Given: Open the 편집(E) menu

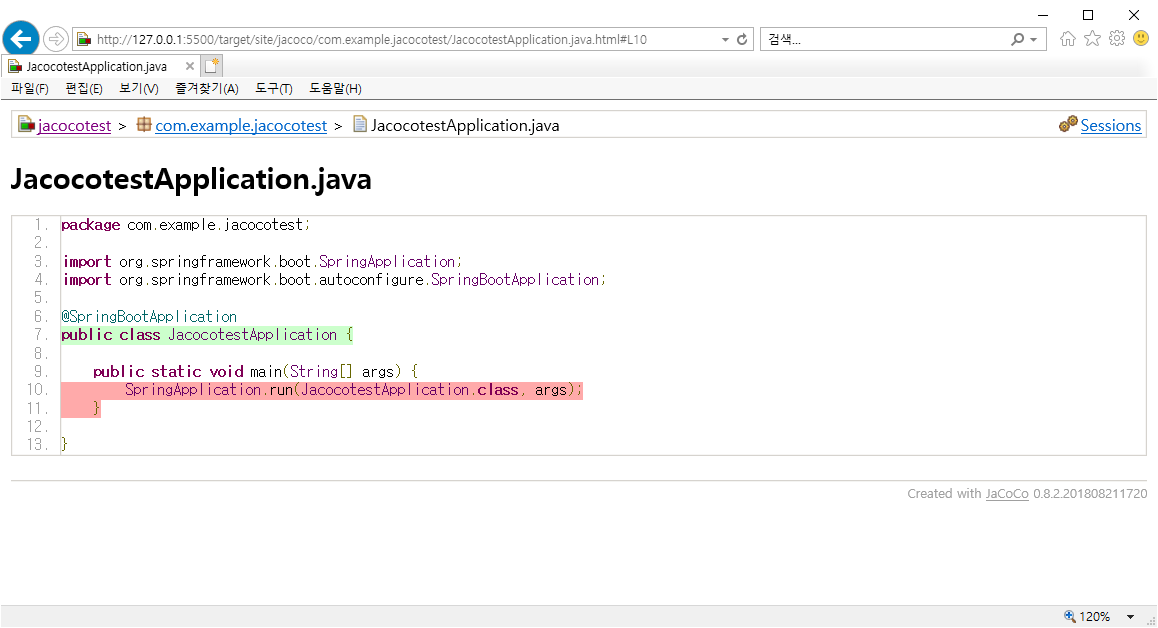Looking at the screenshot, I should [x=83, y=89].
